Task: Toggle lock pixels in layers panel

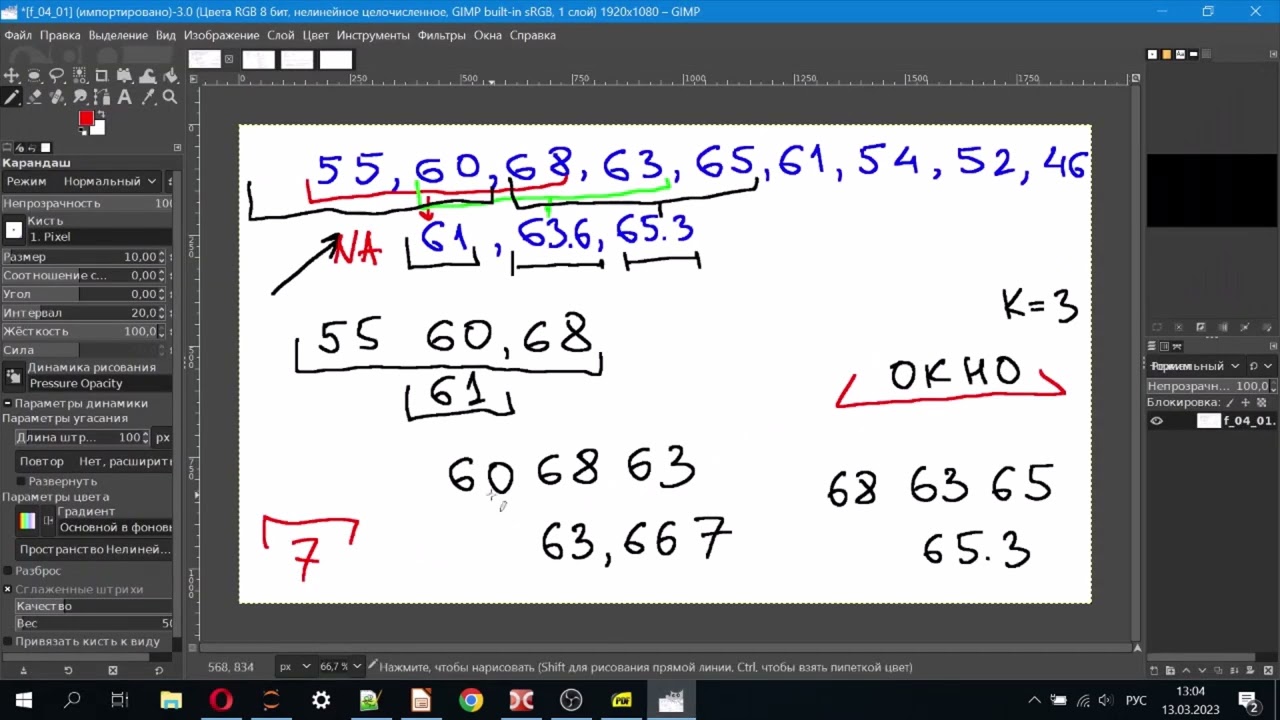Action: tap(1229, 403)
